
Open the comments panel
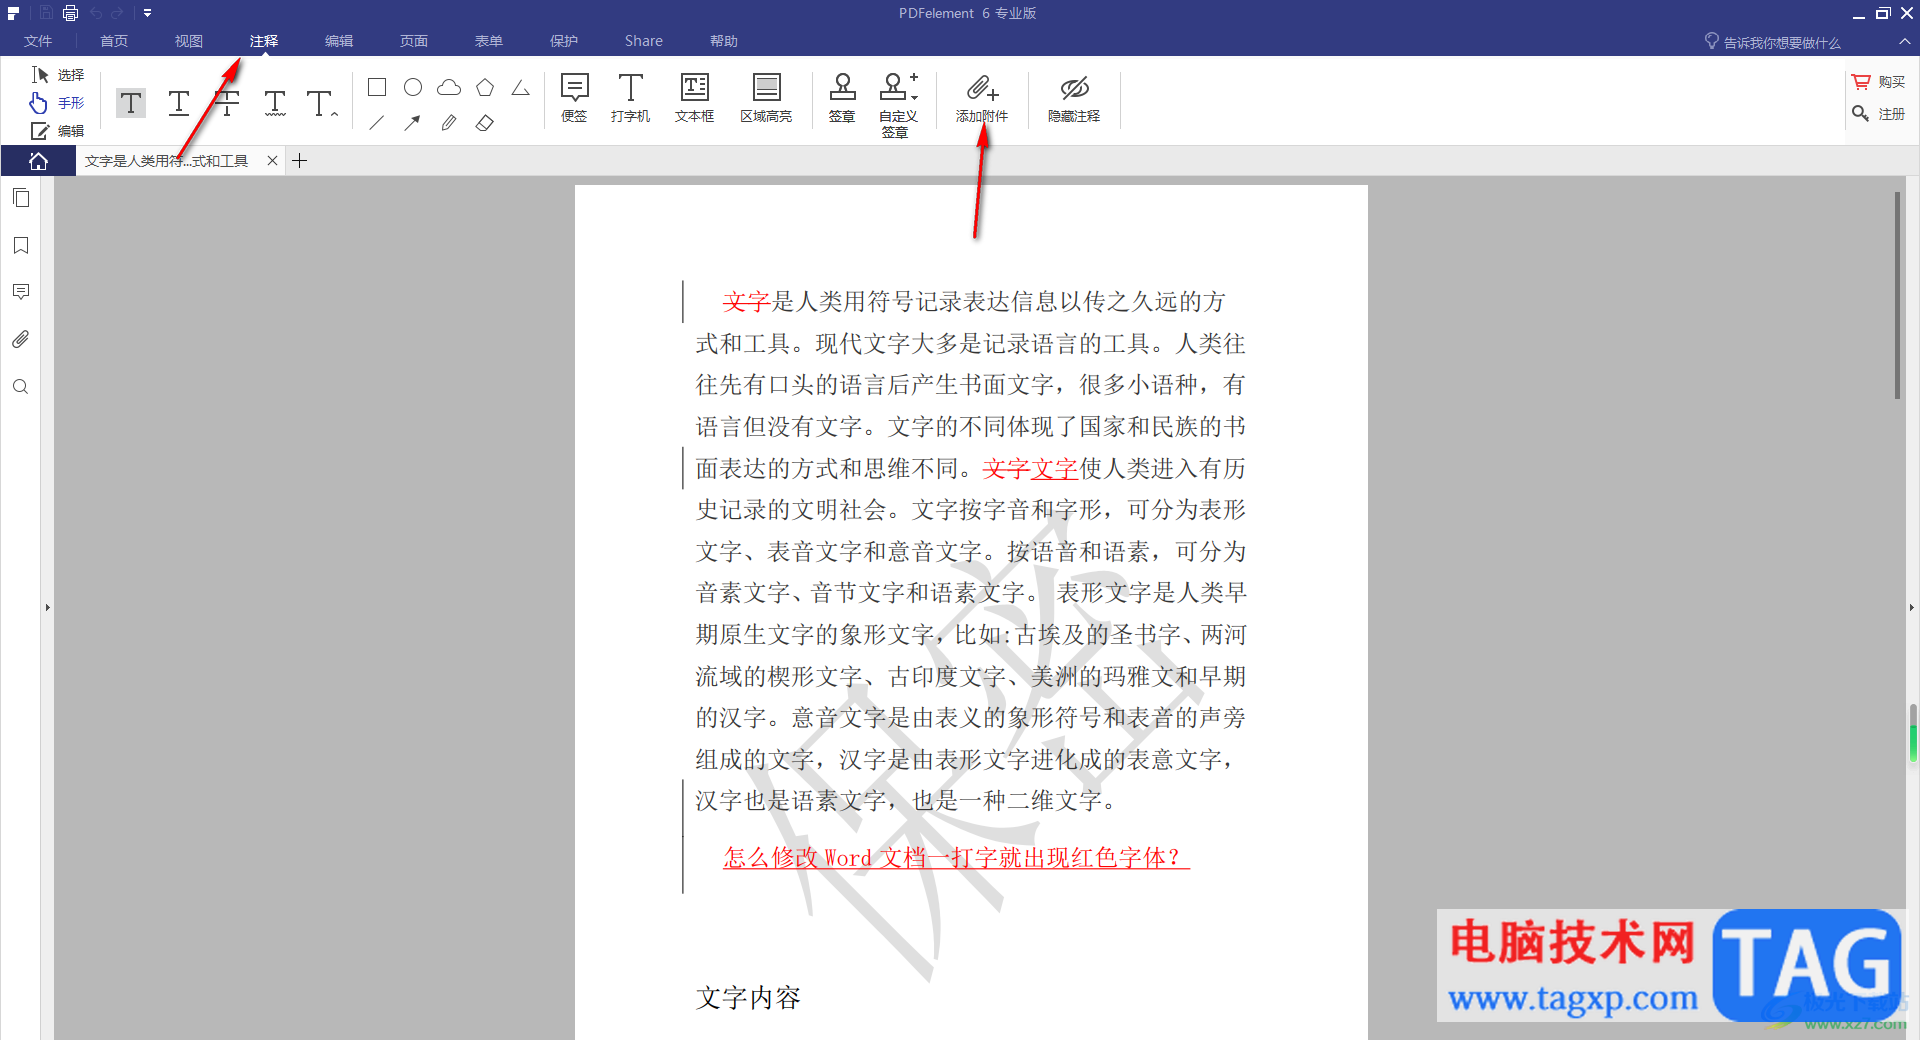tap(21, 292)
